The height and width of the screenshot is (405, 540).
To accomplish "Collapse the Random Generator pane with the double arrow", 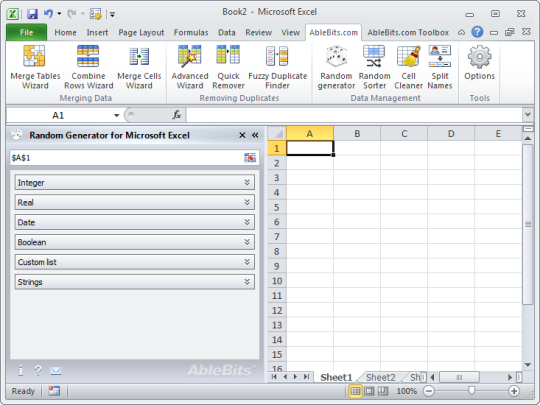I will [255, 135].
